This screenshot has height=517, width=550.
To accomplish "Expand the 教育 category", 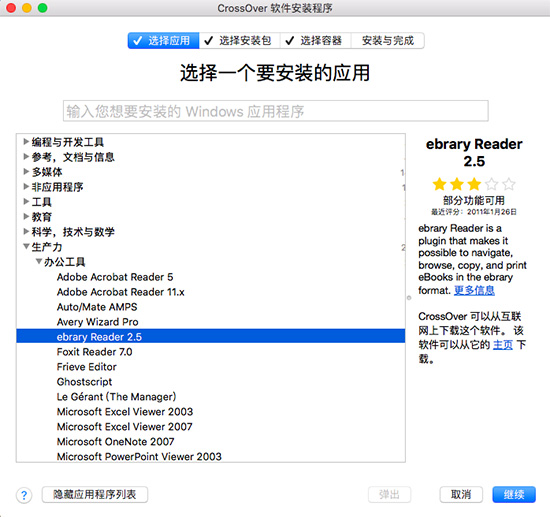I will (x=26, y=216).
